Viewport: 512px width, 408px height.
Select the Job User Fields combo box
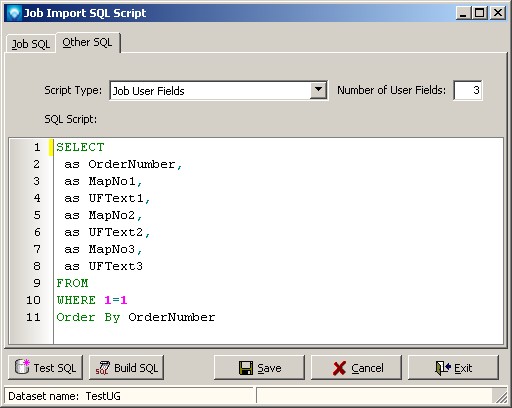click(218, 90)
